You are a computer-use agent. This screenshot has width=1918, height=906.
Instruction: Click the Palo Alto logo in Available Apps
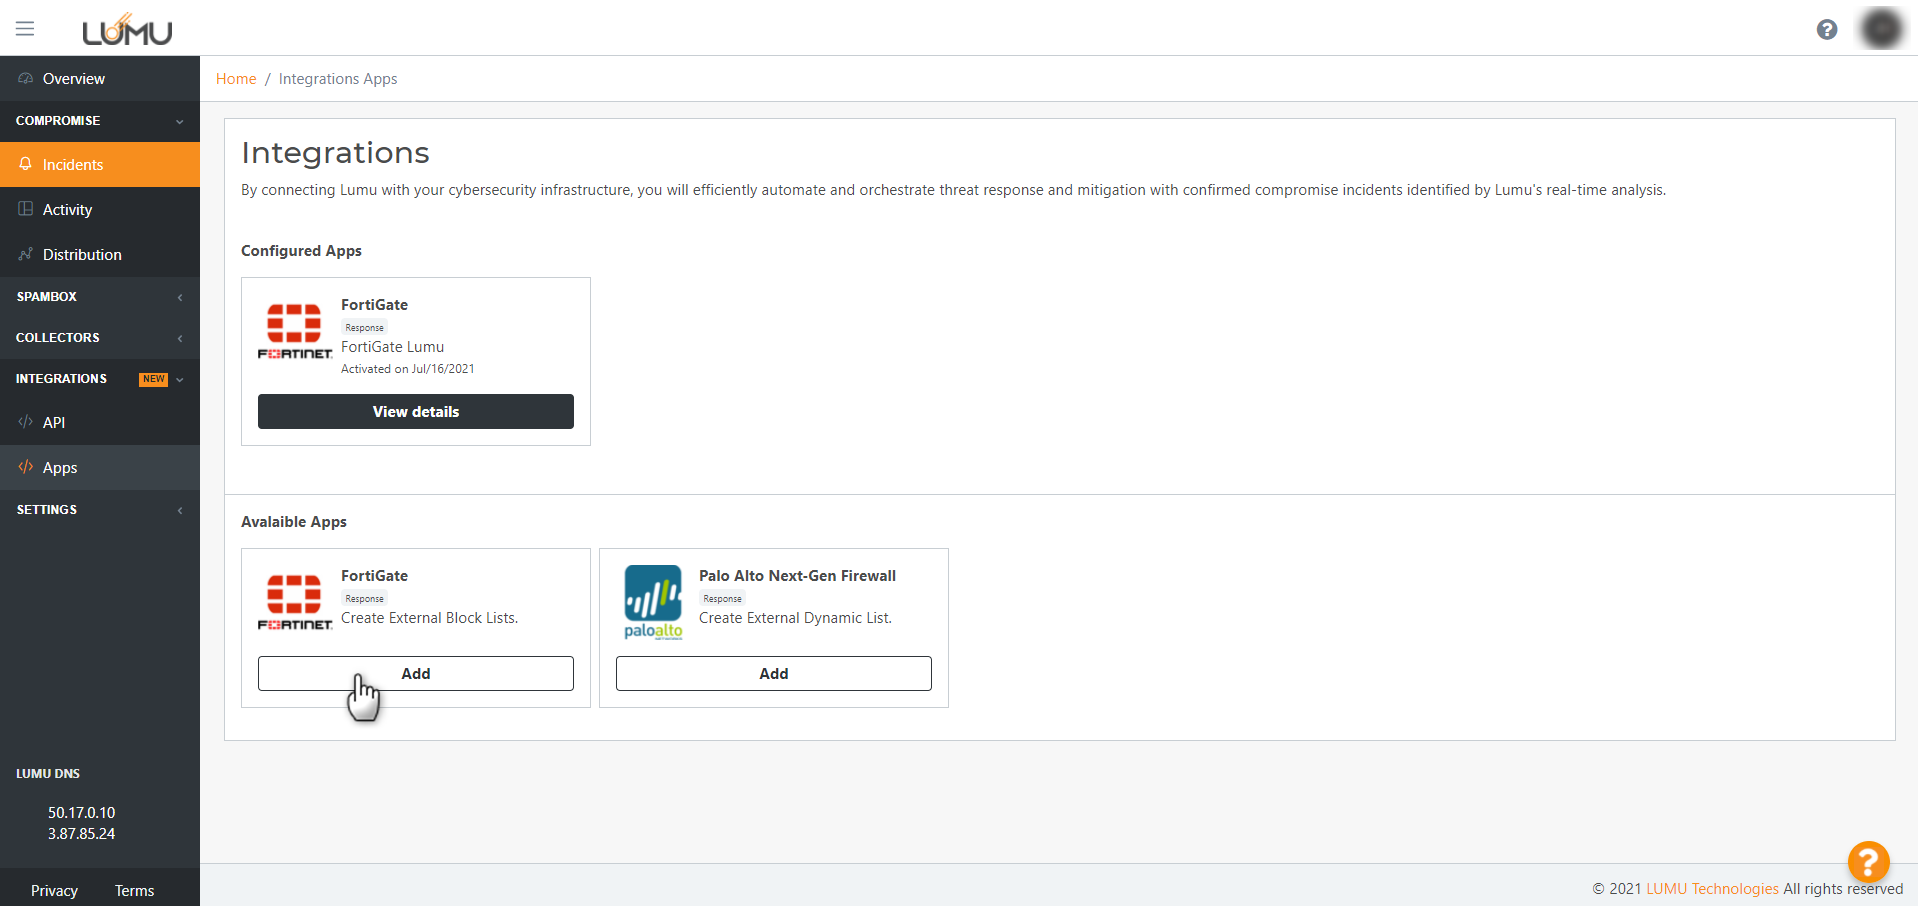653,602
